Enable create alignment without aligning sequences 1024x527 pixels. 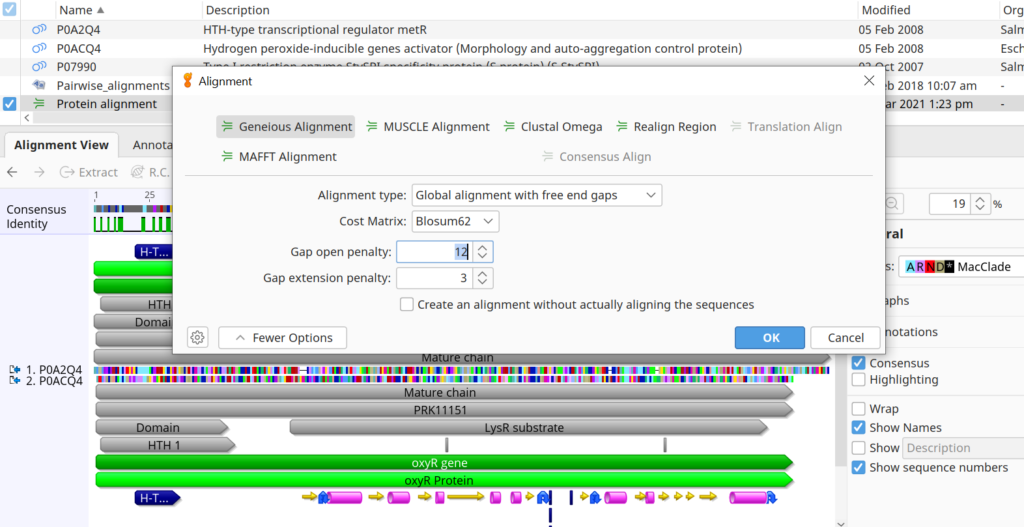coord(407,304)
